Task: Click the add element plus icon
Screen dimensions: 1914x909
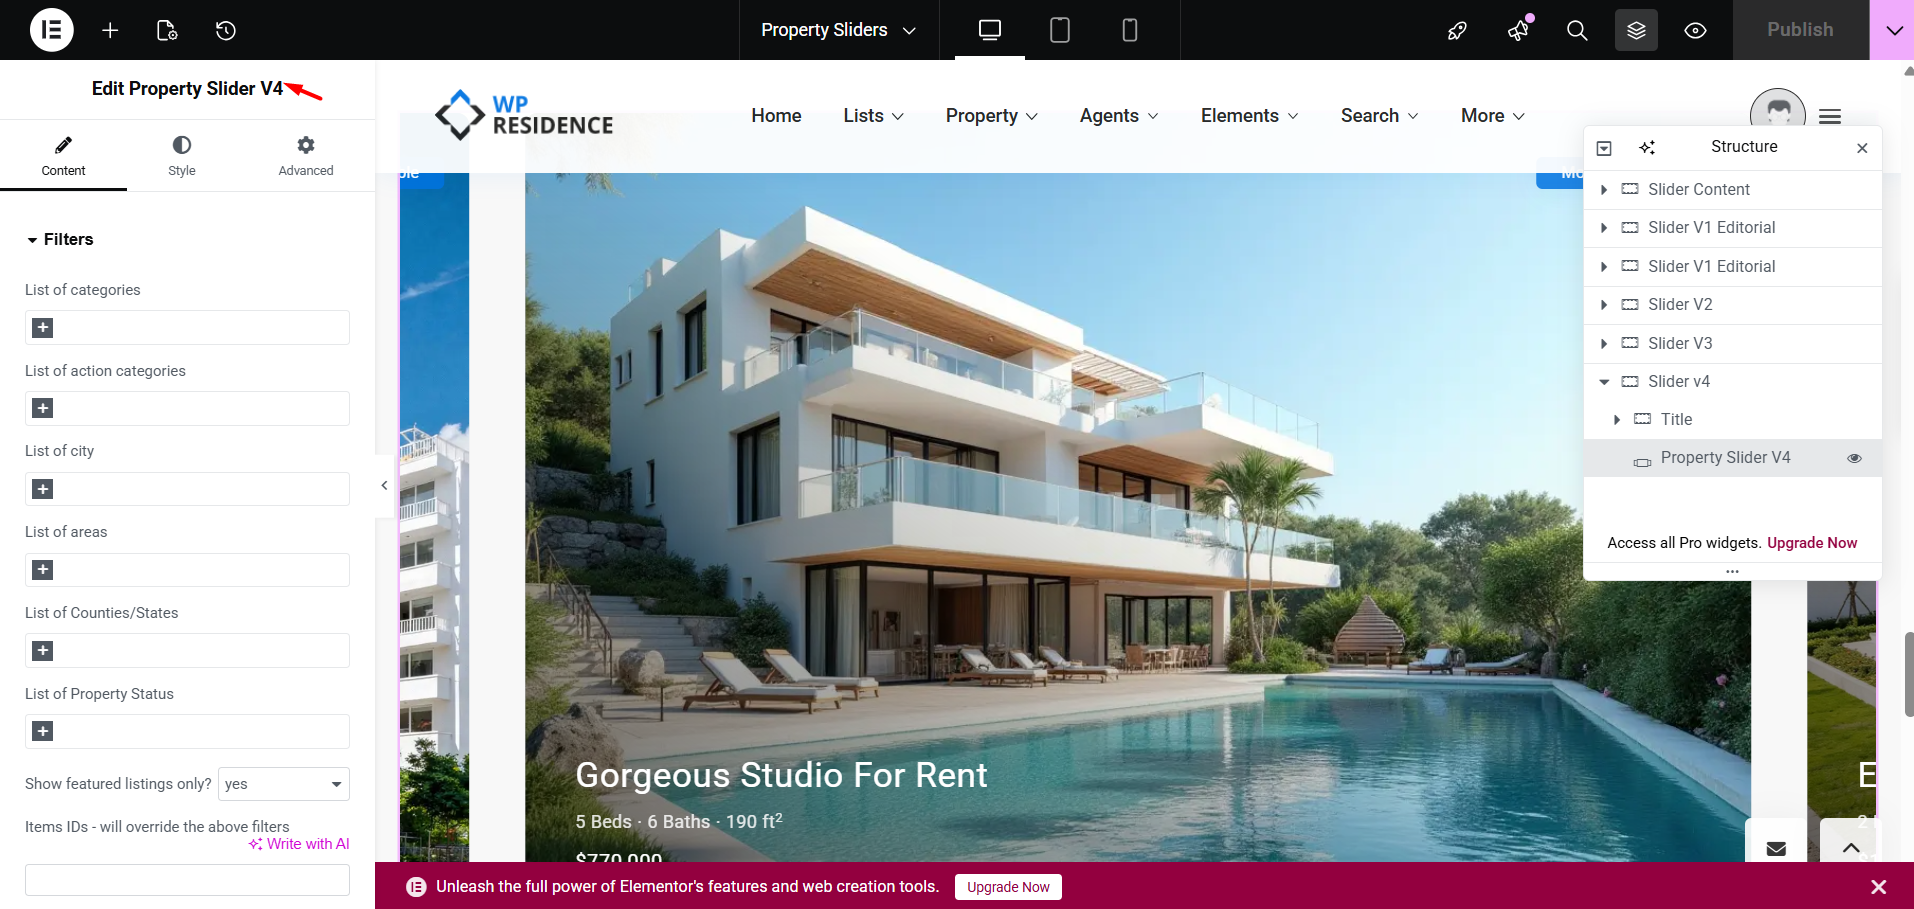Action: (x=110, y=30)
